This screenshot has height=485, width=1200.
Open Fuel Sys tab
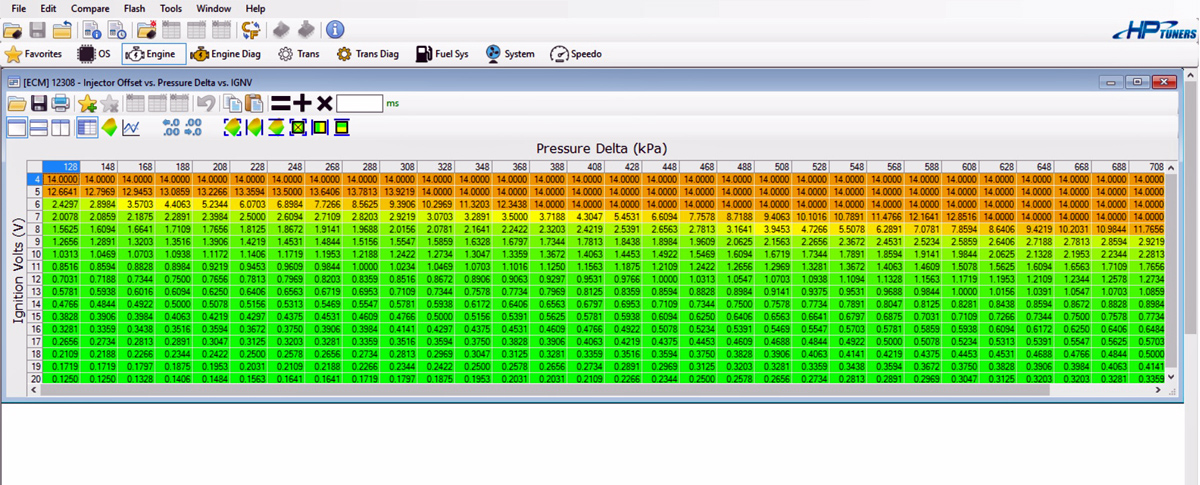point(443,54)
